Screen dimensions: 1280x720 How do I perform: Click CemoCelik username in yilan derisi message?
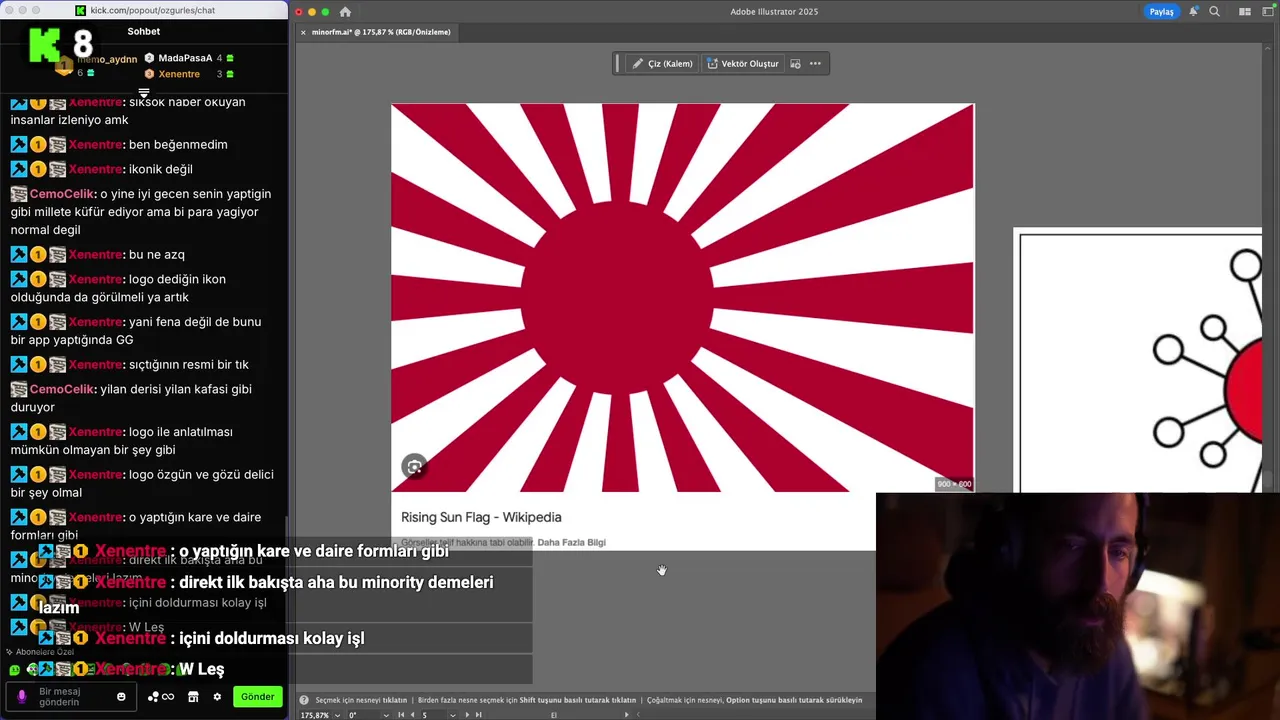(62, 389)
